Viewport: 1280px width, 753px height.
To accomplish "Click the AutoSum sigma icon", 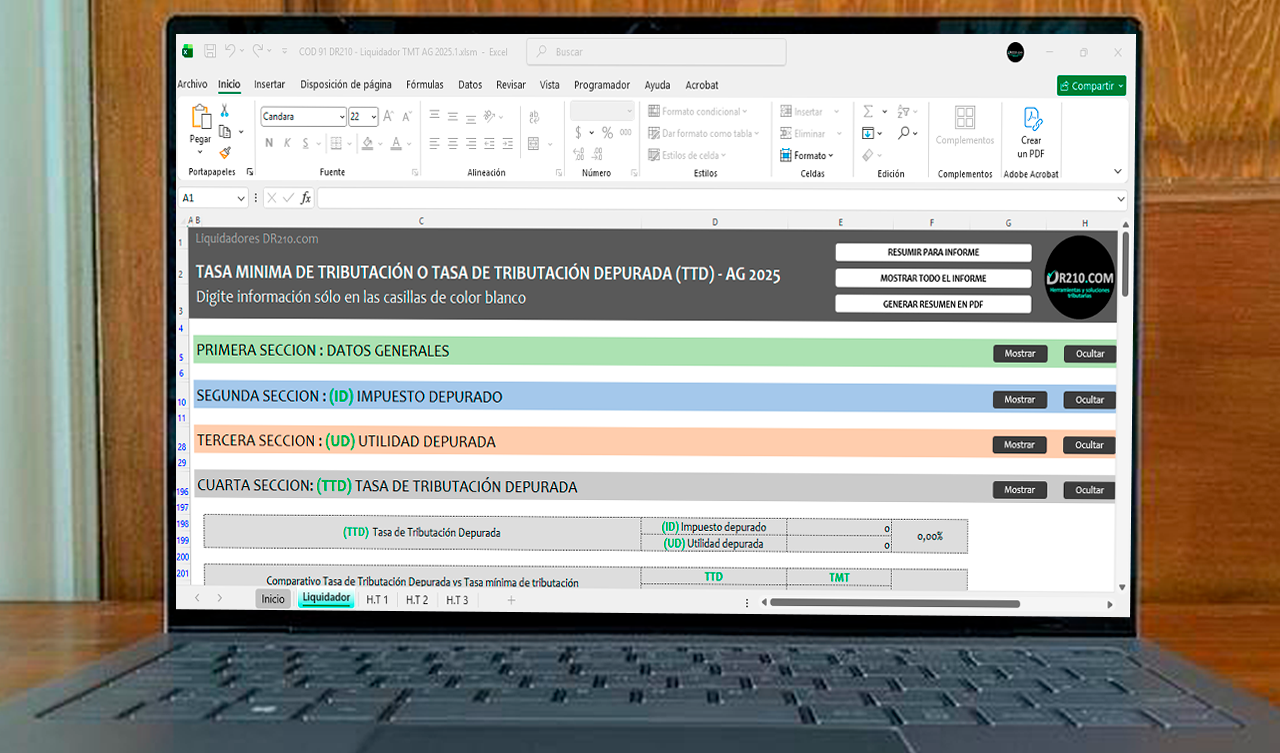I will pyautogui.click(x=868, y=112).
